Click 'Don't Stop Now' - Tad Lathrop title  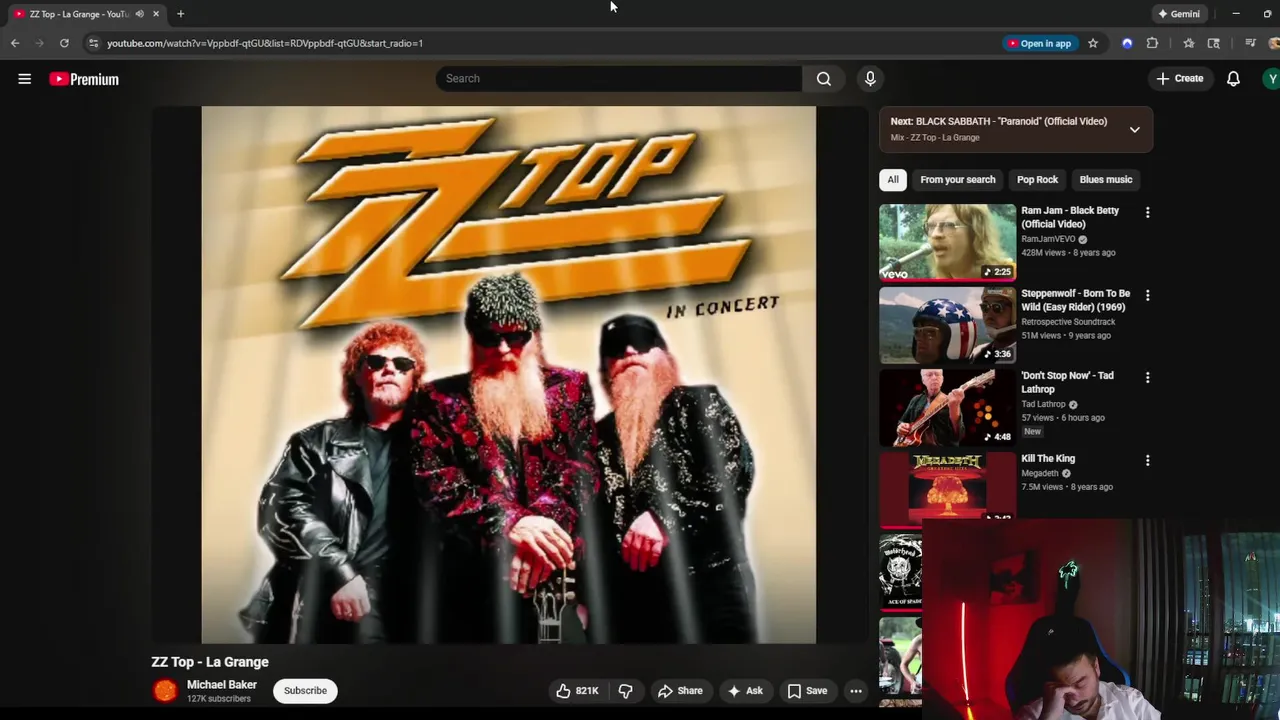tap(1067, 382)
